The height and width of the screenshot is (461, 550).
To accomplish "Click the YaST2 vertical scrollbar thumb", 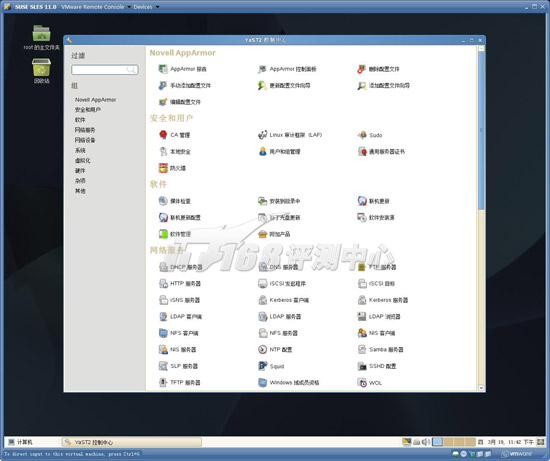I will coord(481,131).
